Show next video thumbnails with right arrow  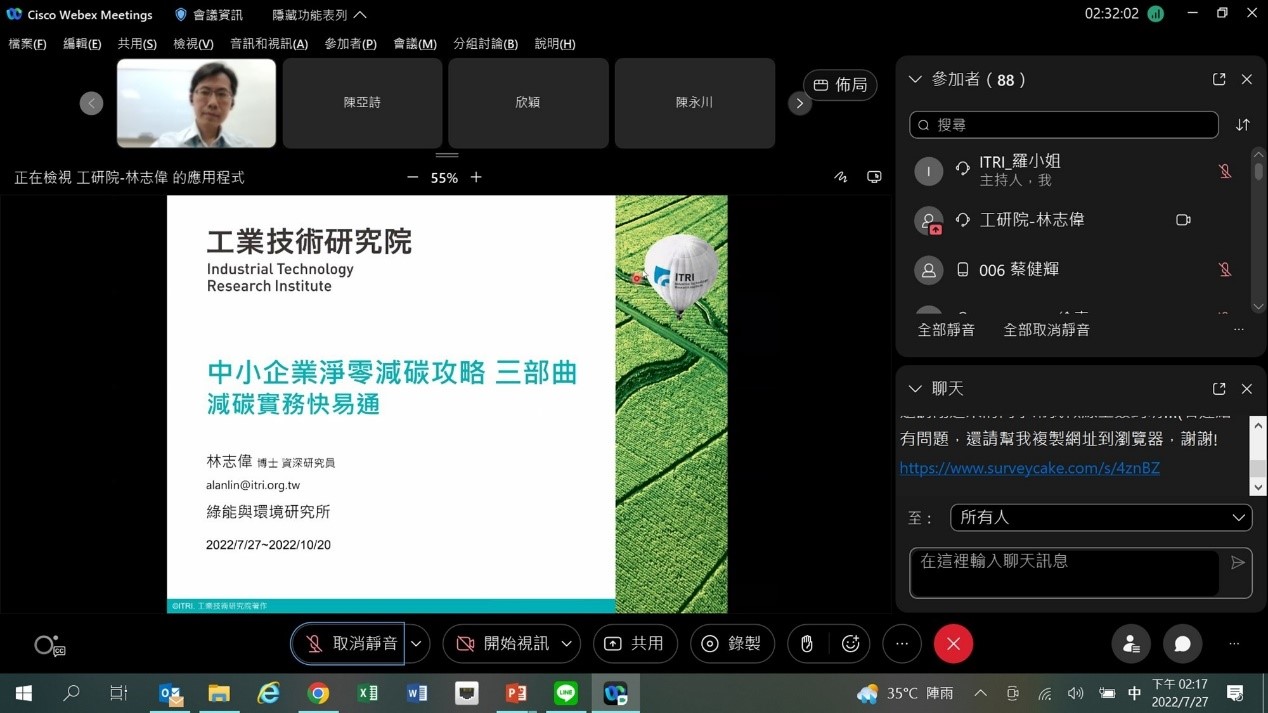tap(799, 103)
